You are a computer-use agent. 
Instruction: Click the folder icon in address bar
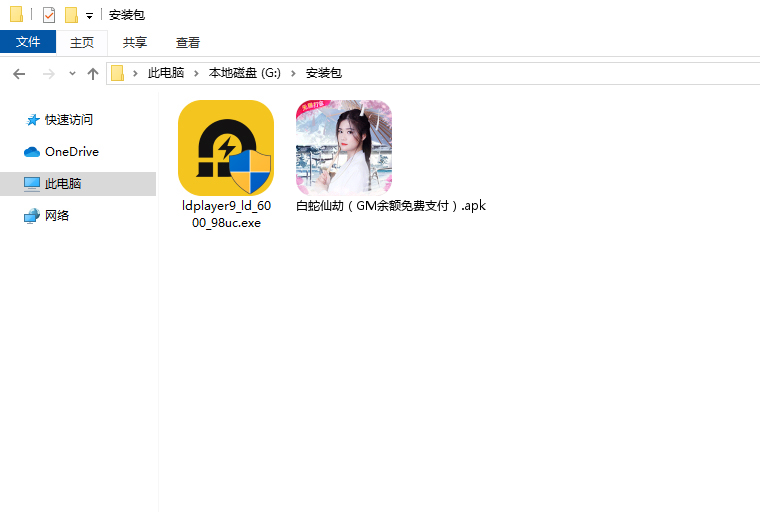(118, 73)
